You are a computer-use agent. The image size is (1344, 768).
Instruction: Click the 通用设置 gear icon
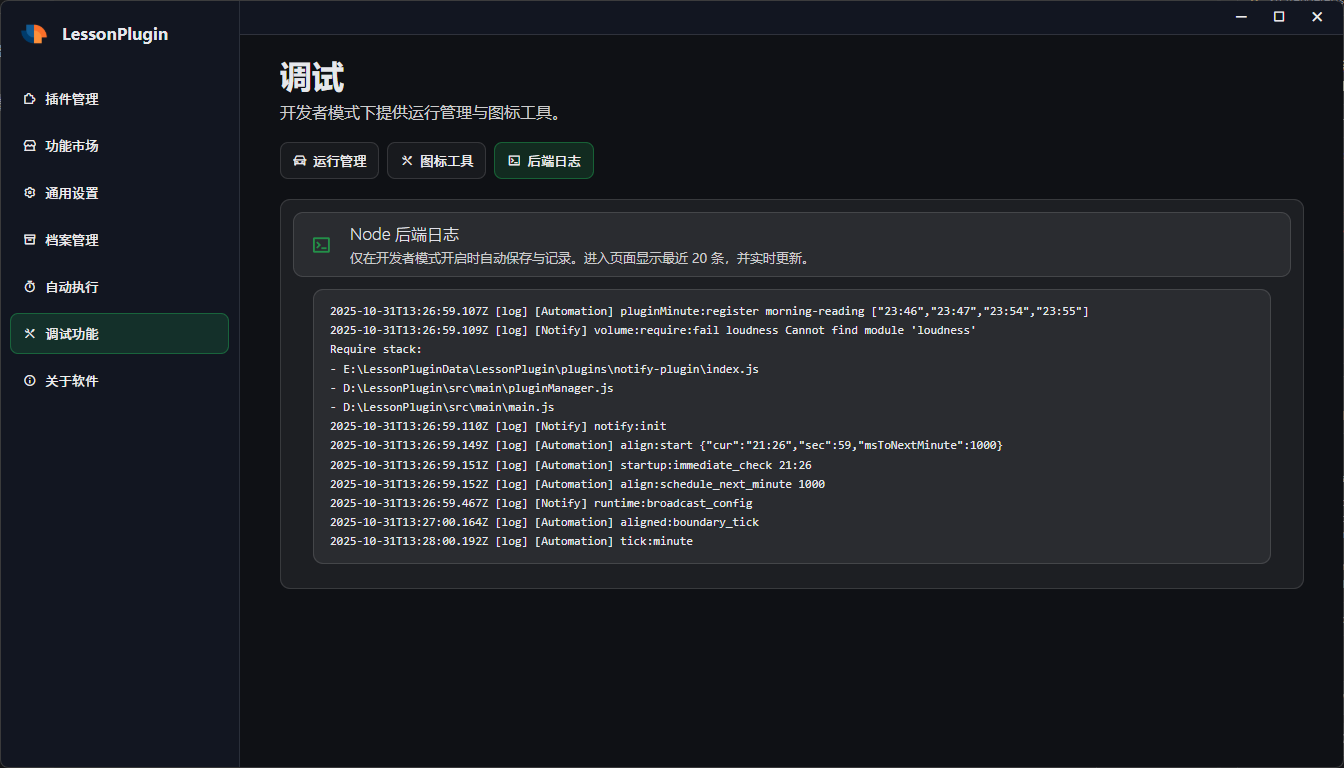click(x=30, y=193)
